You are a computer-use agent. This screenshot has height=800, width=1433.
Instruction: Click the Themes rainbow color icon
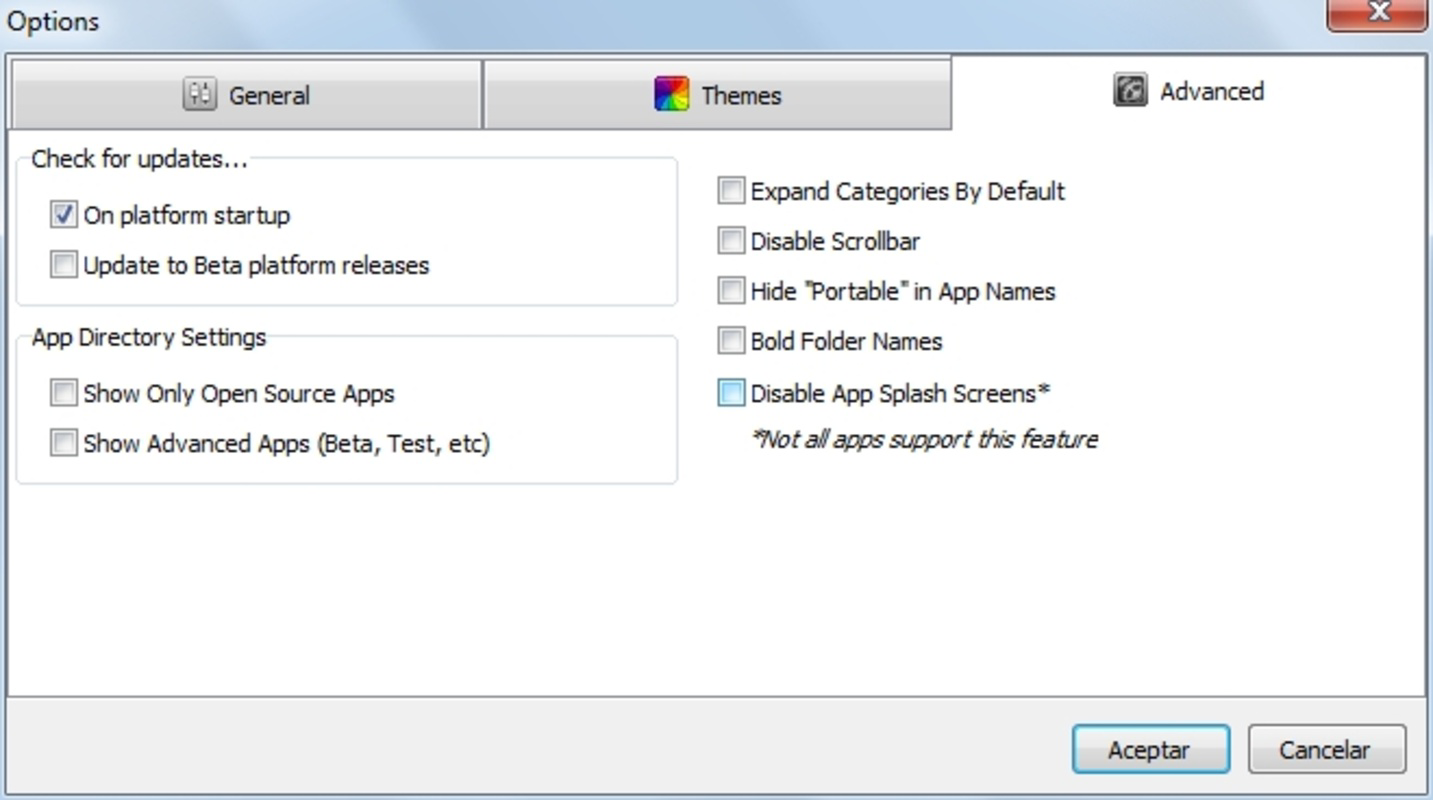pos(671,94)
